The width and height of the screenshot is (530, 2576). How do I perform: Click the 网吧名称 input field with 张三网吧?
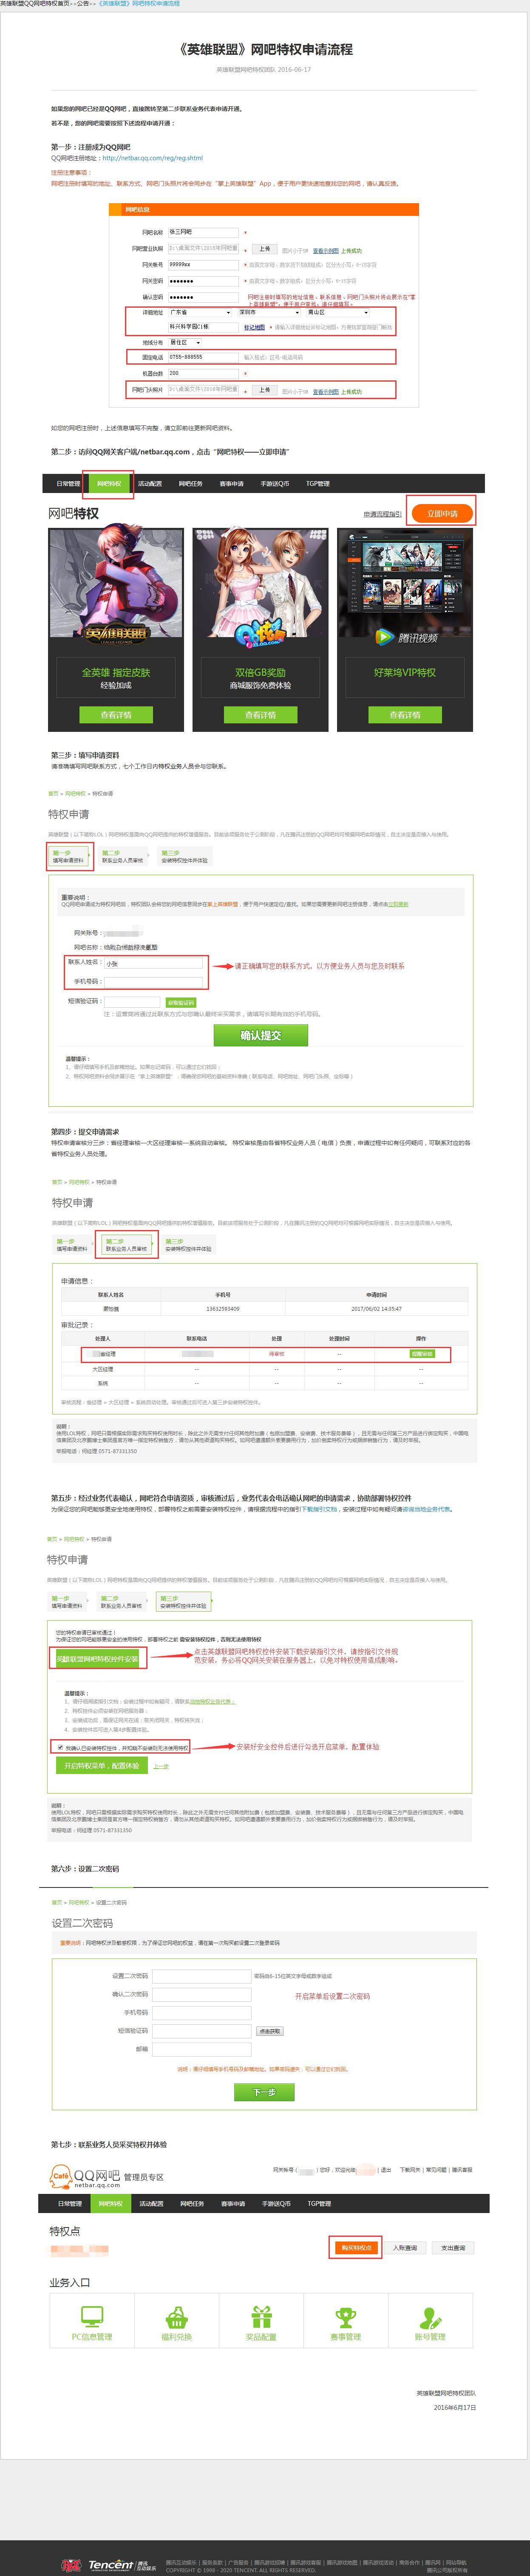click(x=203, y=232)
